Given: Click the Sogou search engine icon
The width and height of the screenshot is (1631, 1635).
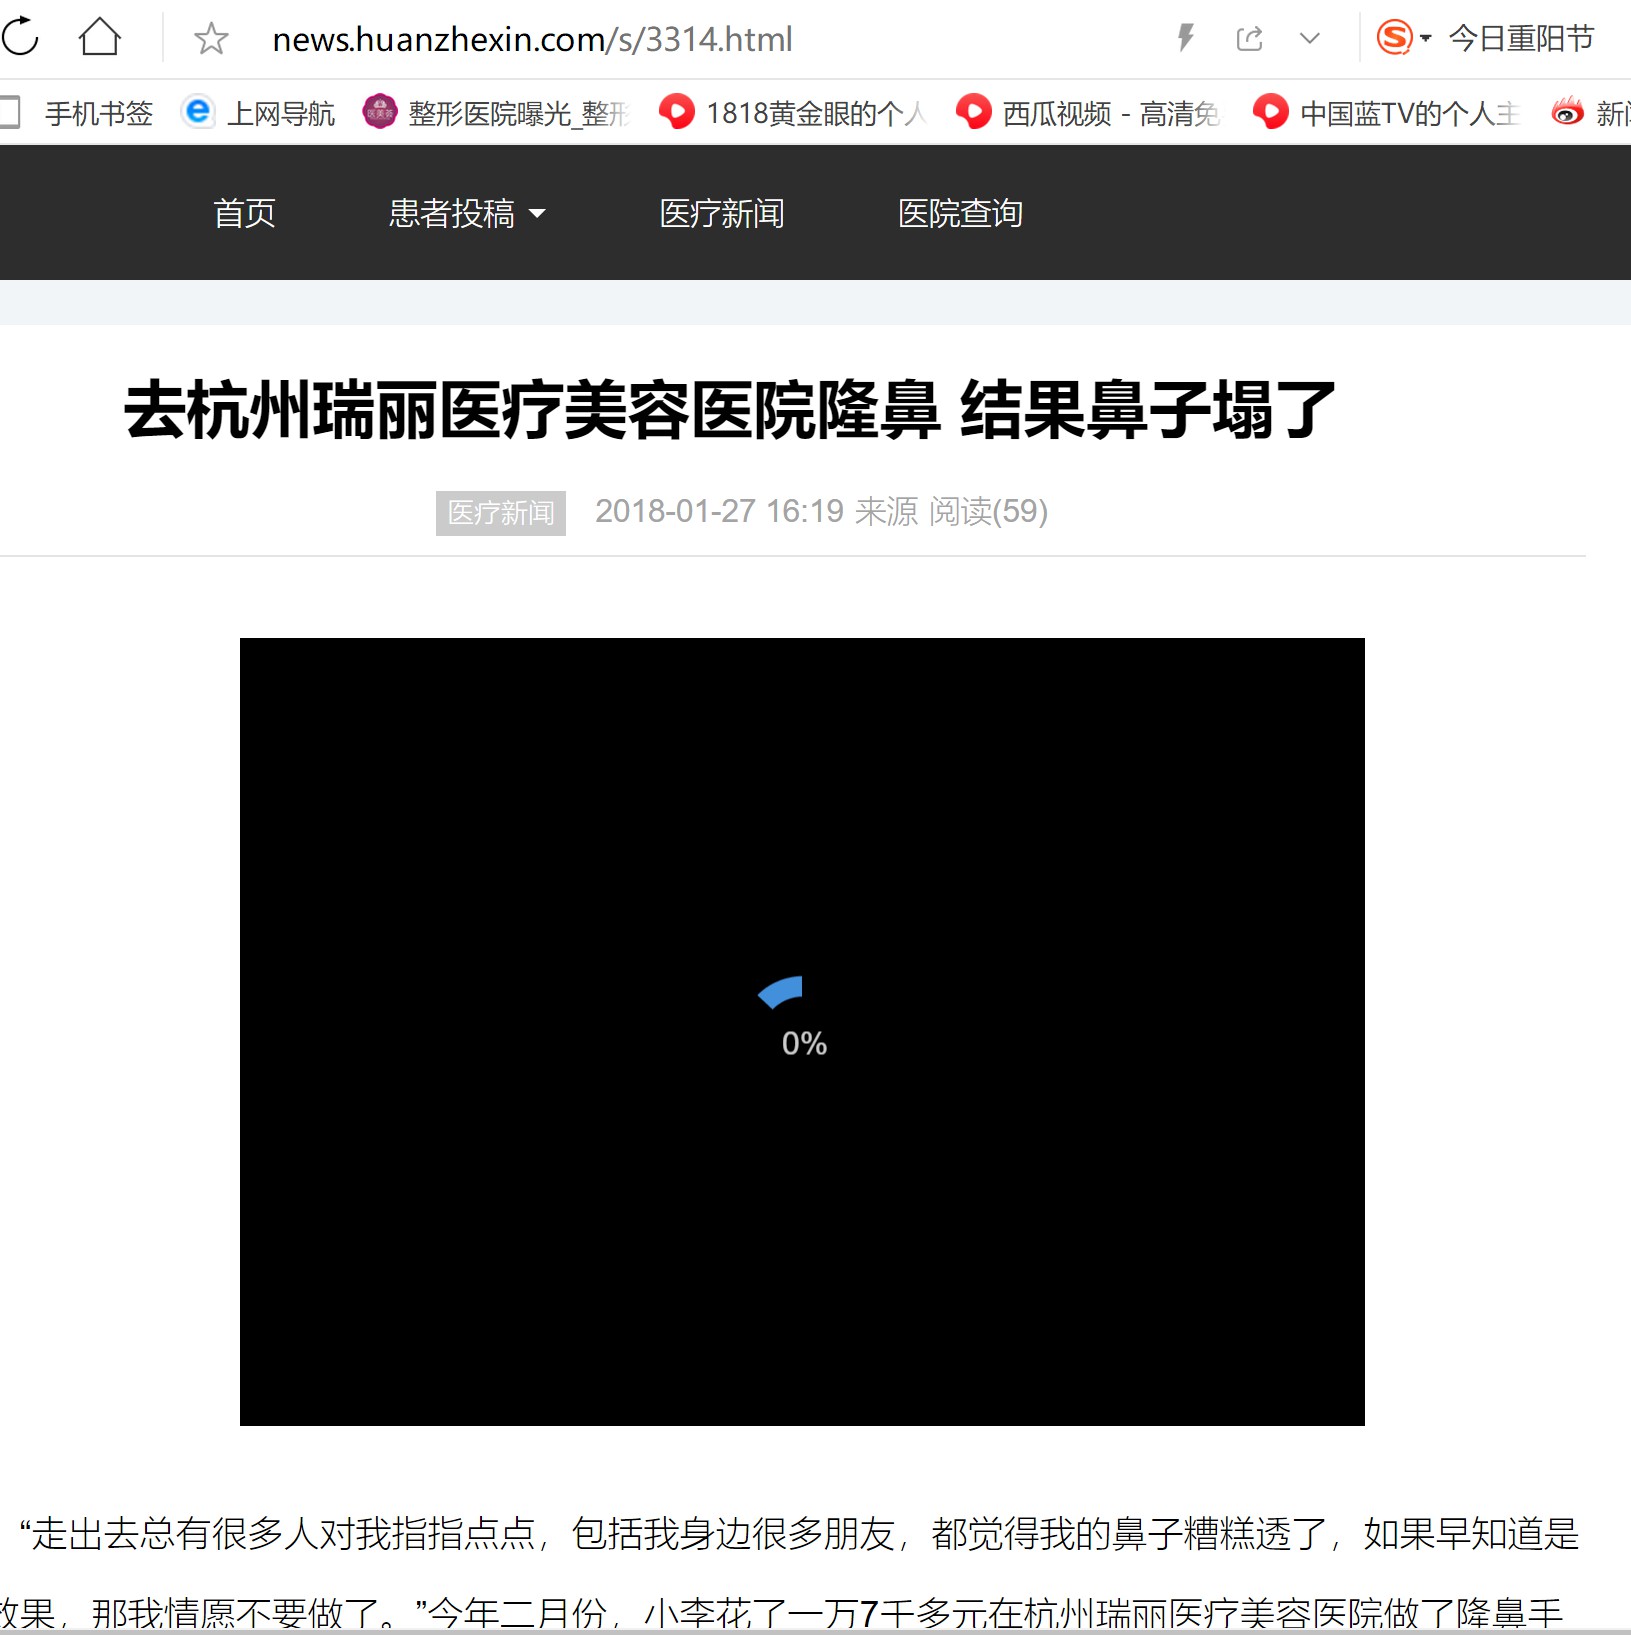Looking at the screenshot, I should 1395,38.
